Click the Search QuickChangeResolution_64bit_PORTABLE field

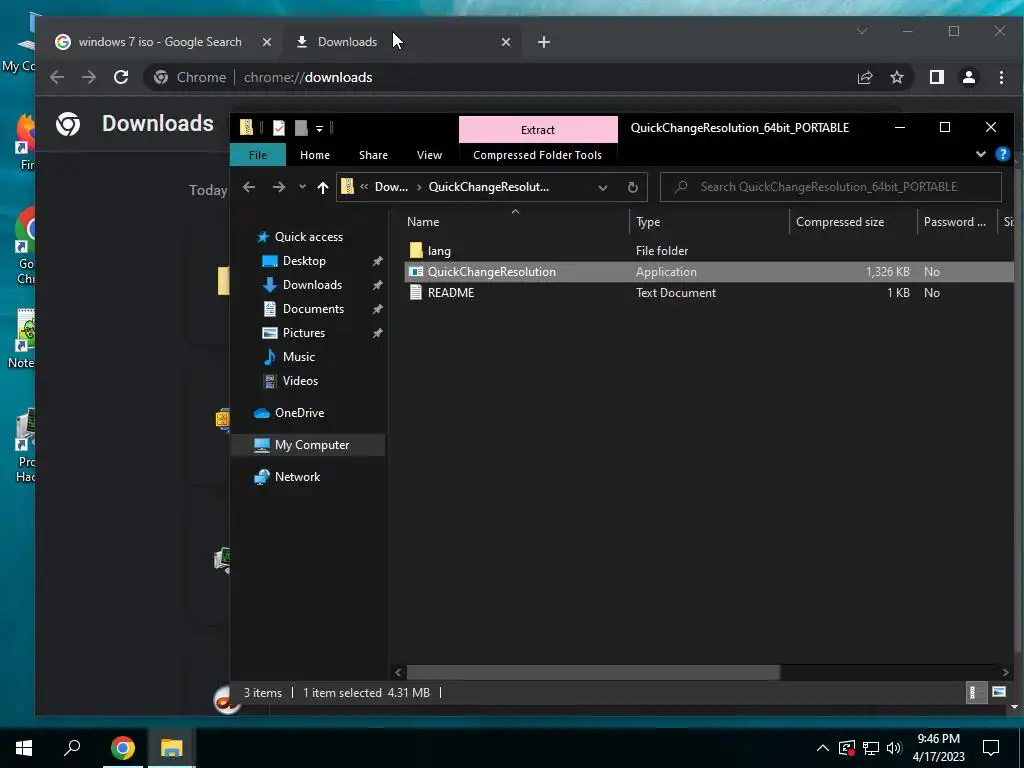click(831, 187)
